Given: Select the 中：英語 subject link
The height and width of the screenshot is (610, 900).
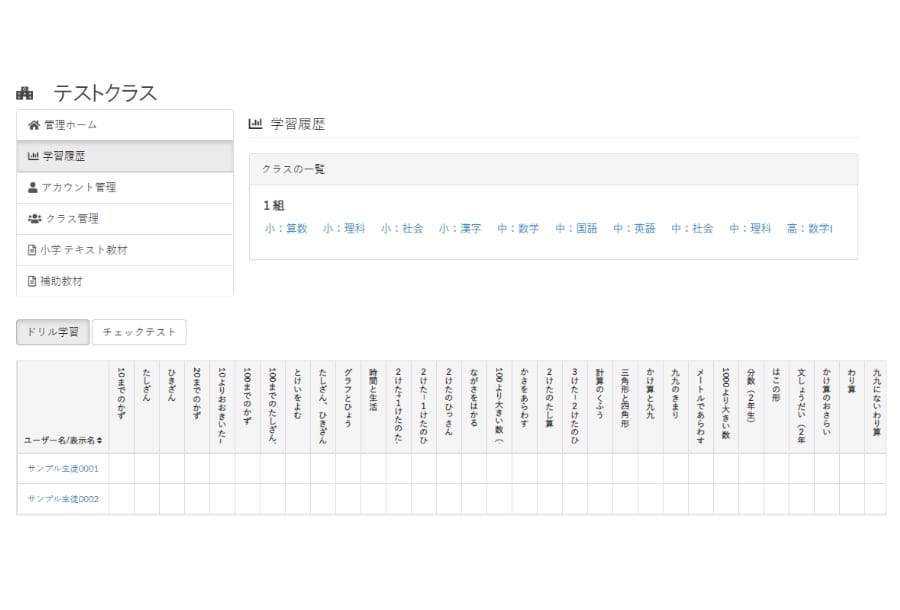Looking at the screenshot, I should click(x=634, y=229).
